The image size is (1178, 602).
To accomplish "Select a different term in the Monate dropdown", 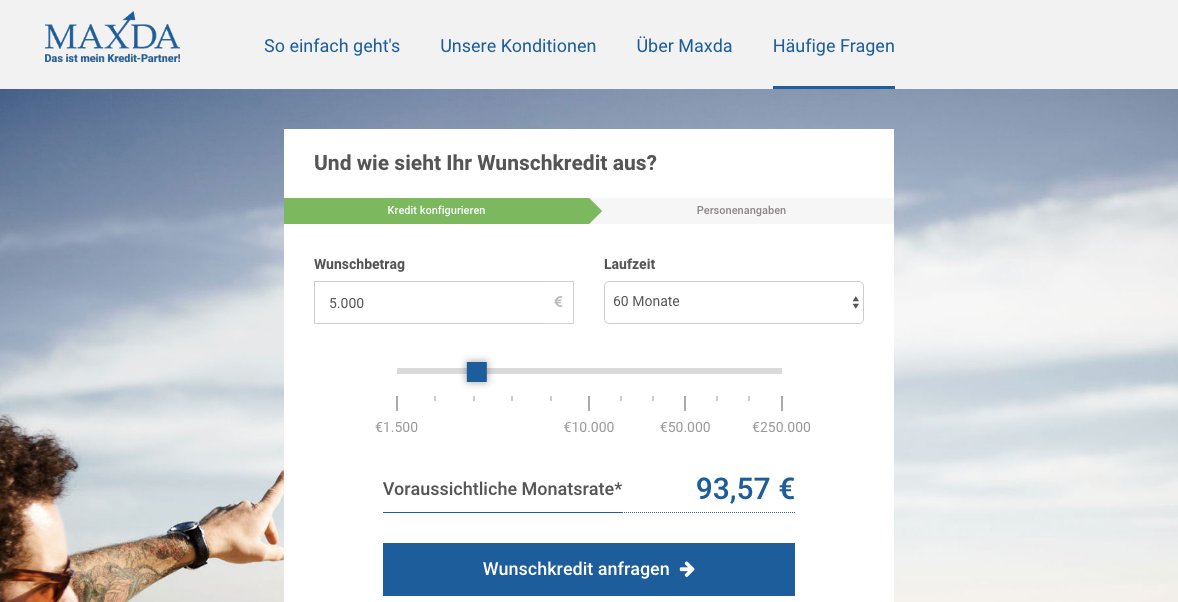I will (x=733, y=302).
